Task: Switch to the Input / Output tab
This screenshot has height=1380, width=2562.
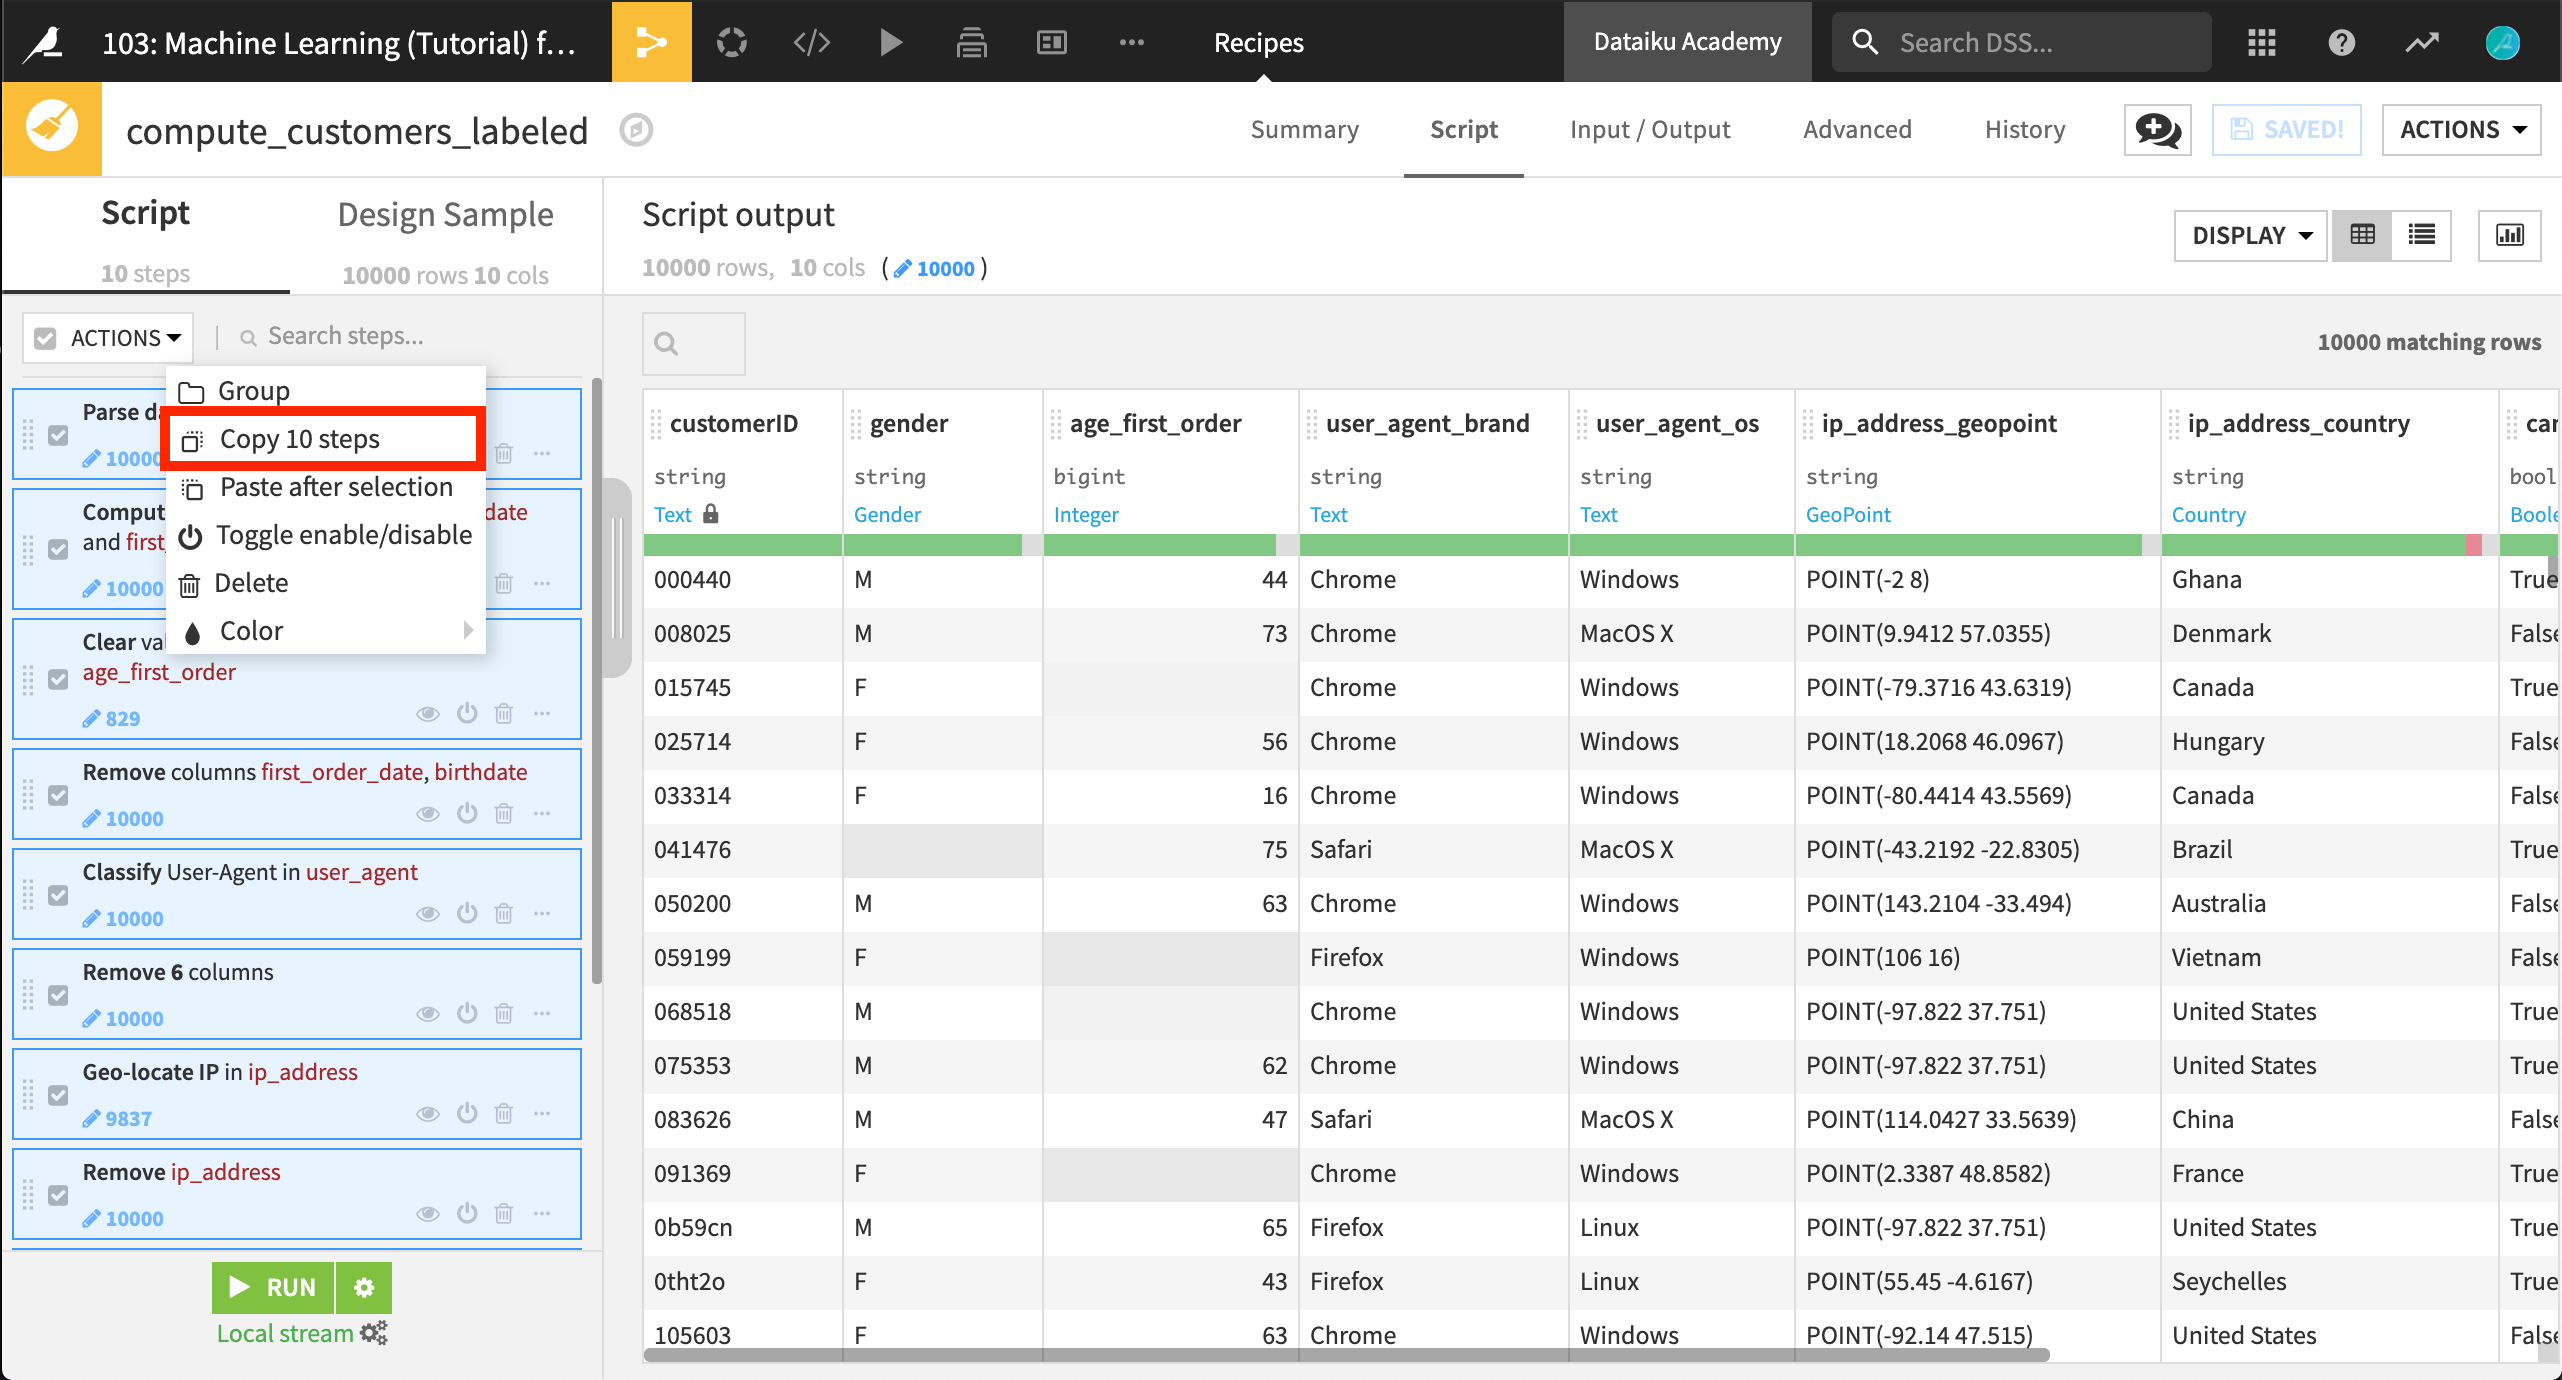Action: [x=1650, y=130]
